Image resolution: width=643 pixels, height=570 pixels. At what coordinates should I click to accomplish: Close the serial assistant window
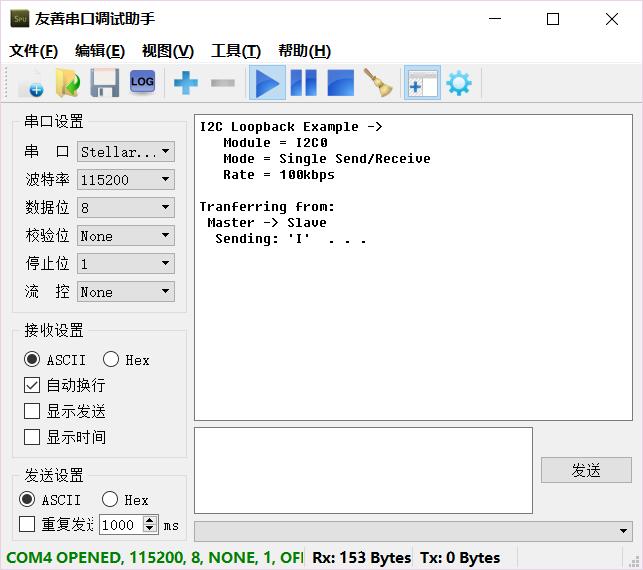click(x=611, y=19)
